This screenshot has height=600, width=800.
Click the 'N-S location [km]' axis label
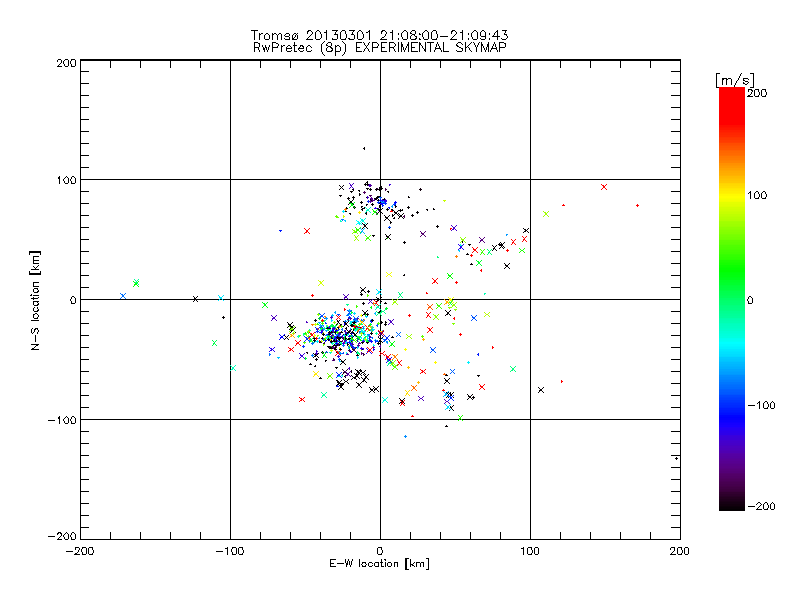tap(35, 301)
